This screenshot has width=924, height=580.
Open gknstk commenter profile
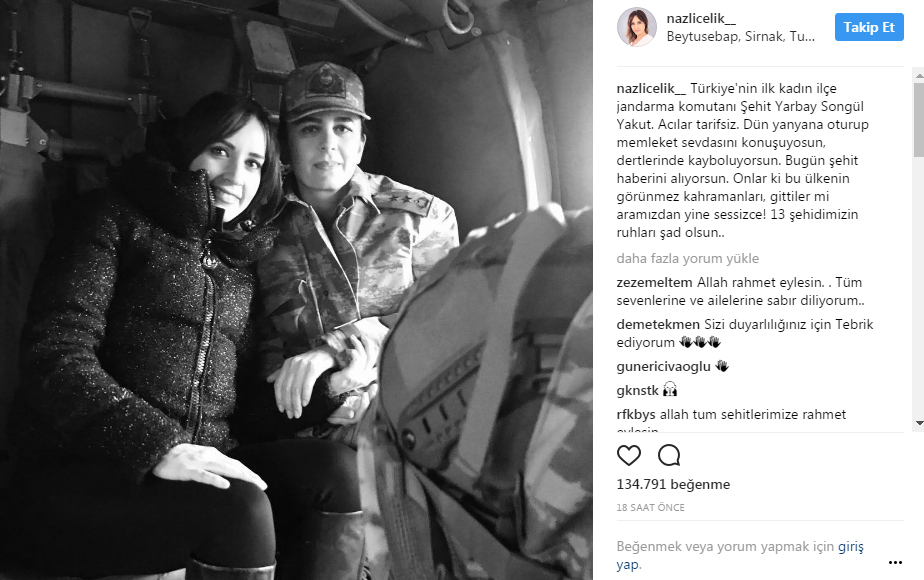tap(638, 390)
